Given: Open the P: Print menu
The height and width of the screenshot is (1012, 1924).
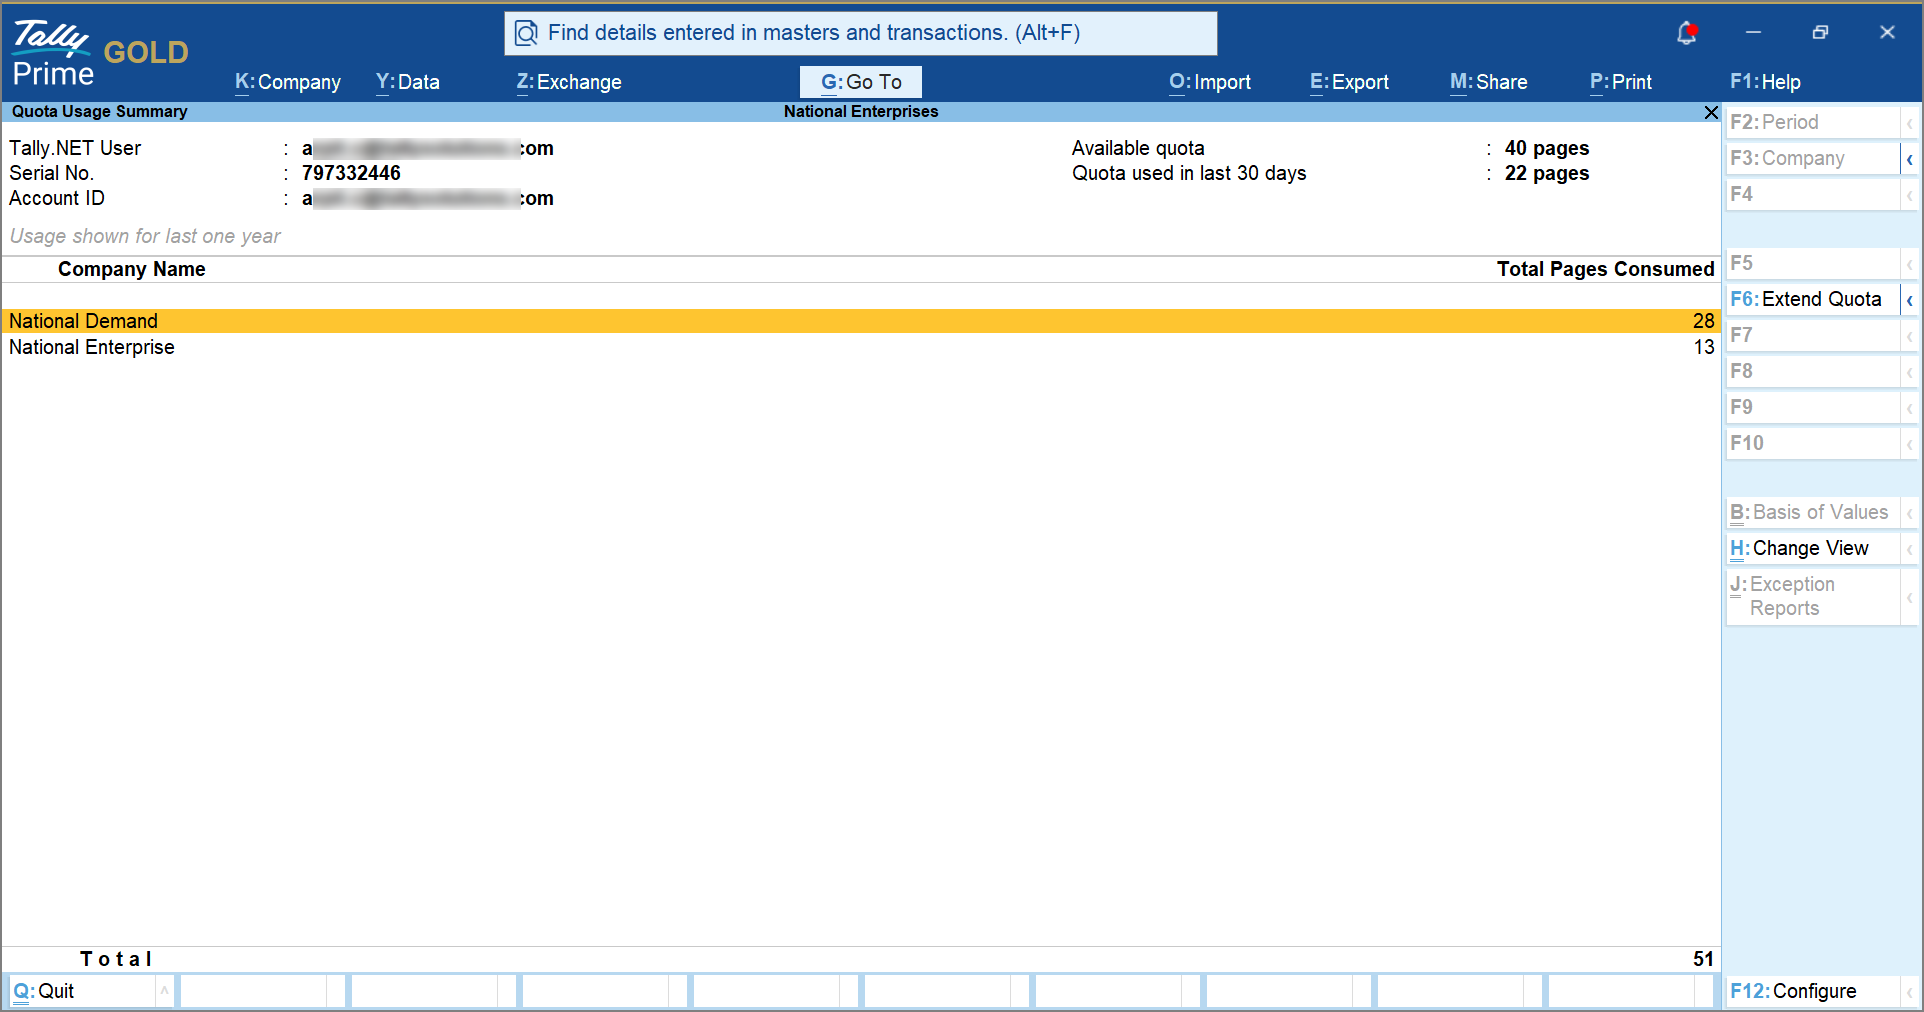Looking at the screenshot, I should pyautogui.click(x=1621, y=82).
